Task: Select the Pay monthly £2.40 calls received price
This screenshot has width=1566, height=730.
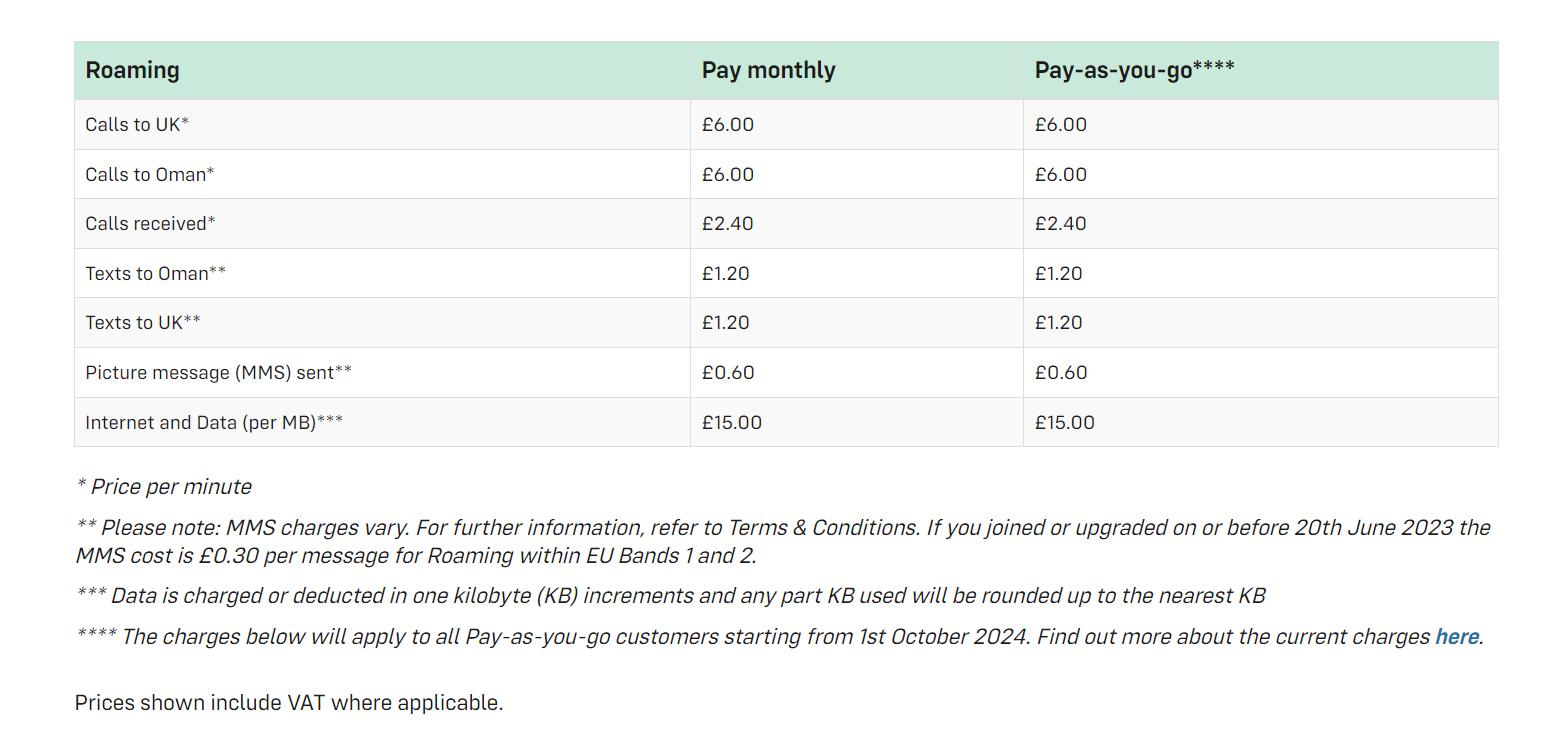Action: coord(728,224)
